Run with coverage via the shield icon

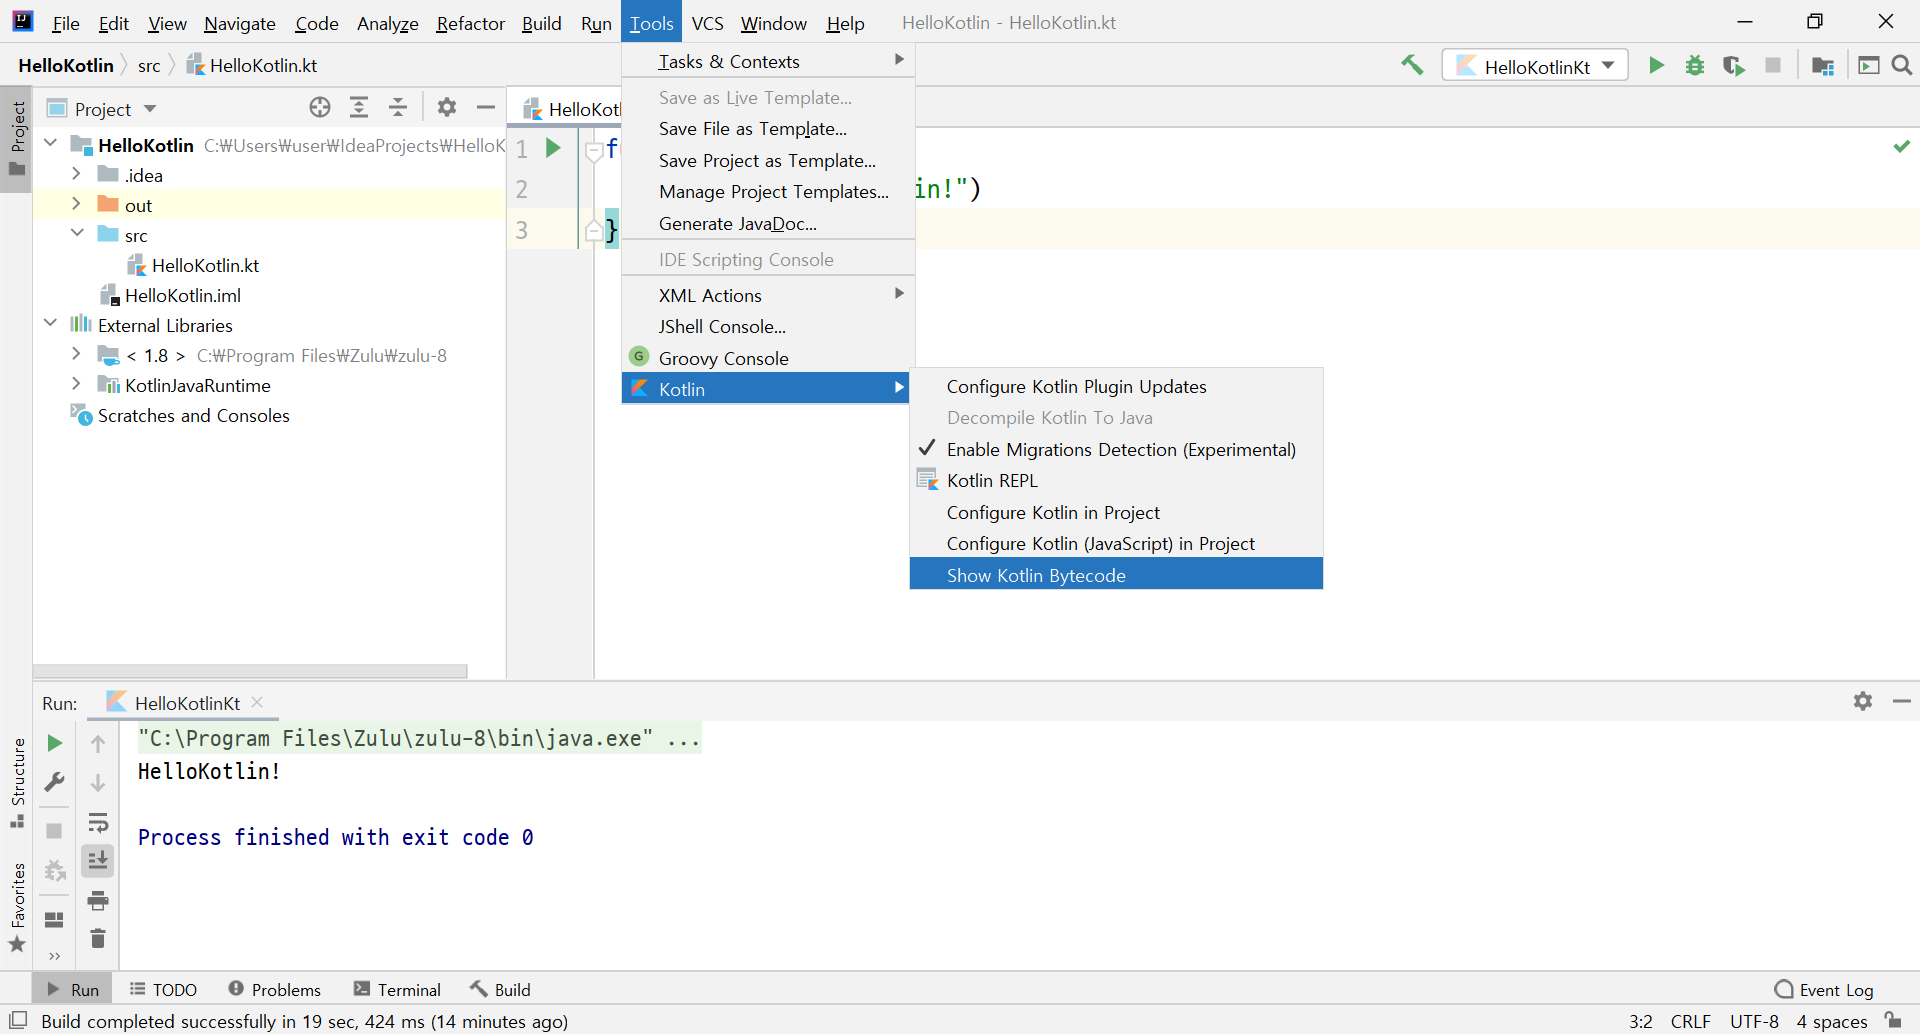(x=1734, y=66)
